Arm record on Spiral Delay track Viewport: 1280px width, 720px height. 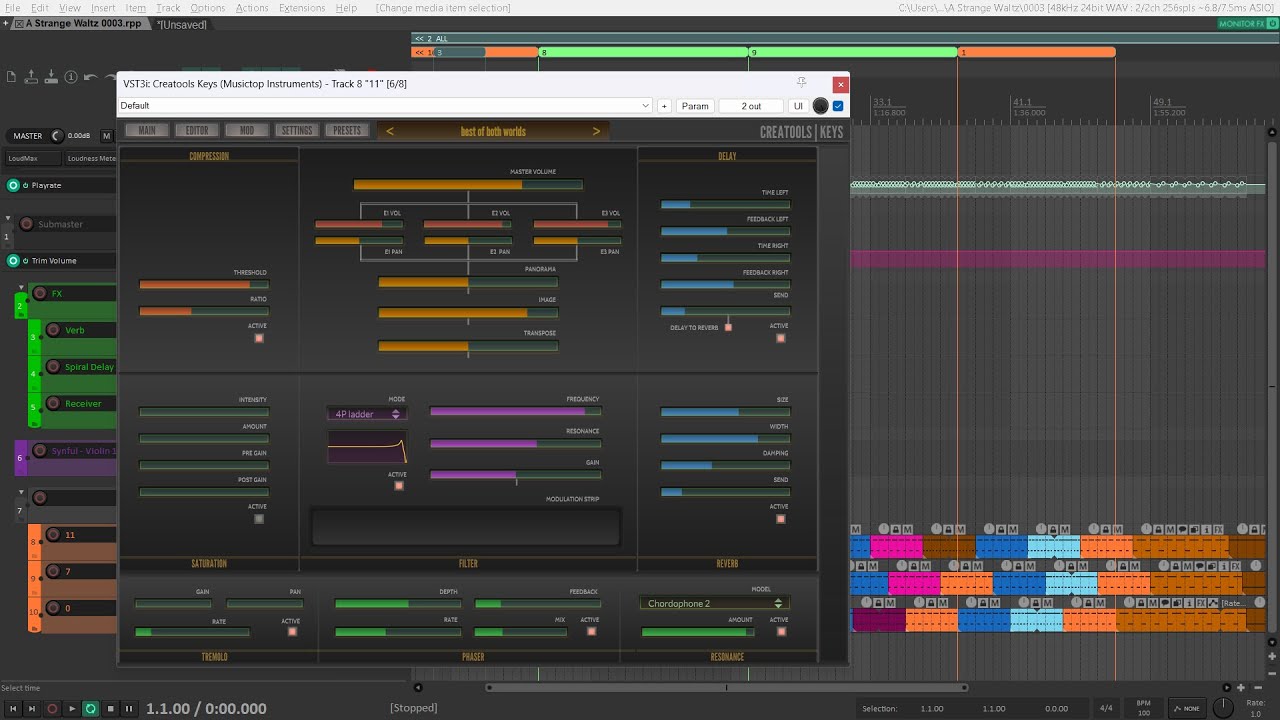54,367
